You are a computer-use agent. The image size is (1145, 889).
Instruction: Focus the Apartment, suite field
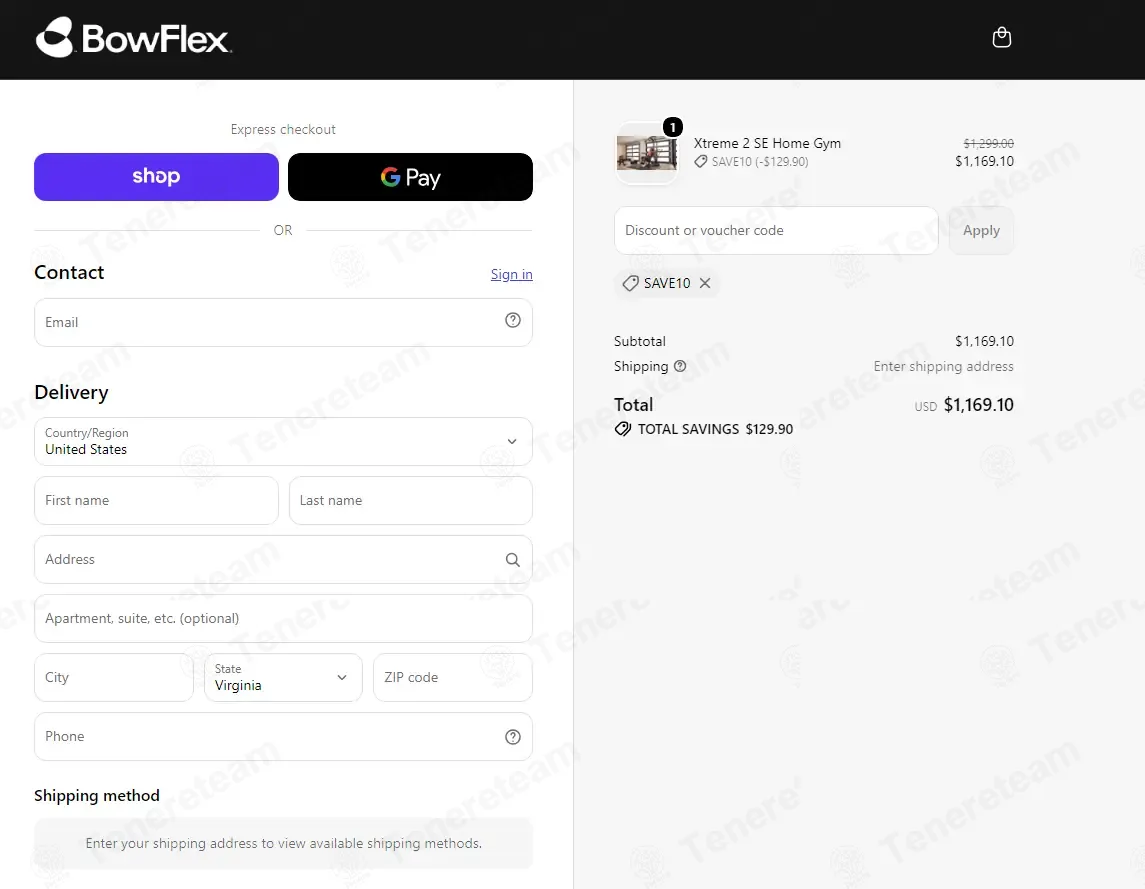pos(283,618)
